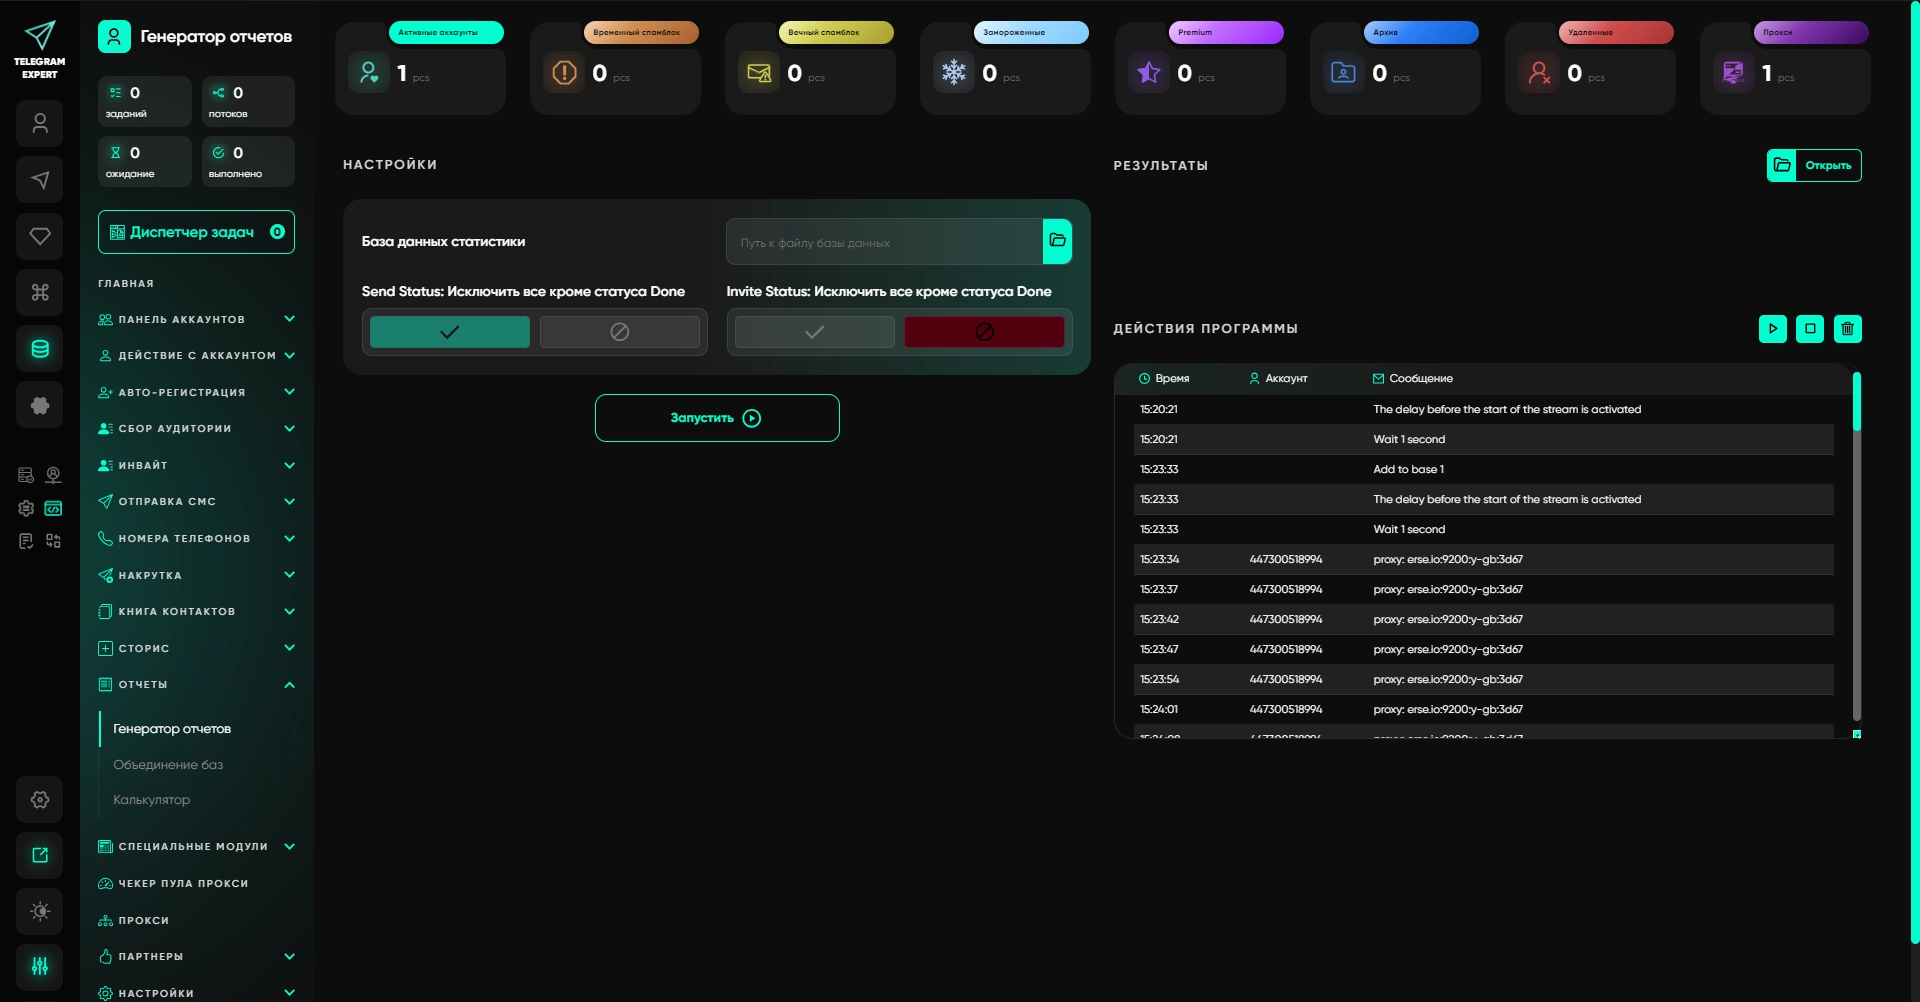Open the sliders equalizer sidebar icon

pyautogui.click(x=40, y=966)
